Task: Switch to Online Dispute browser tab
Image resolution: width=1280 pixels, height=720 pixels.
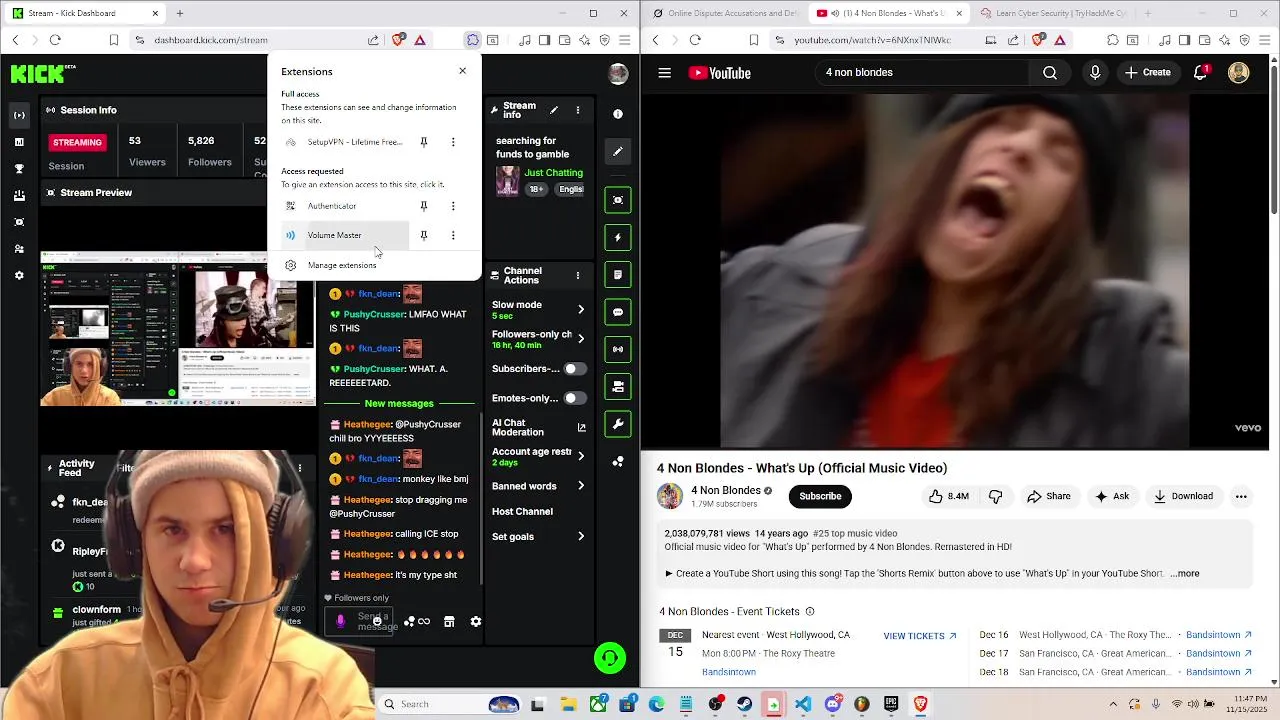Action: (725, 13)
